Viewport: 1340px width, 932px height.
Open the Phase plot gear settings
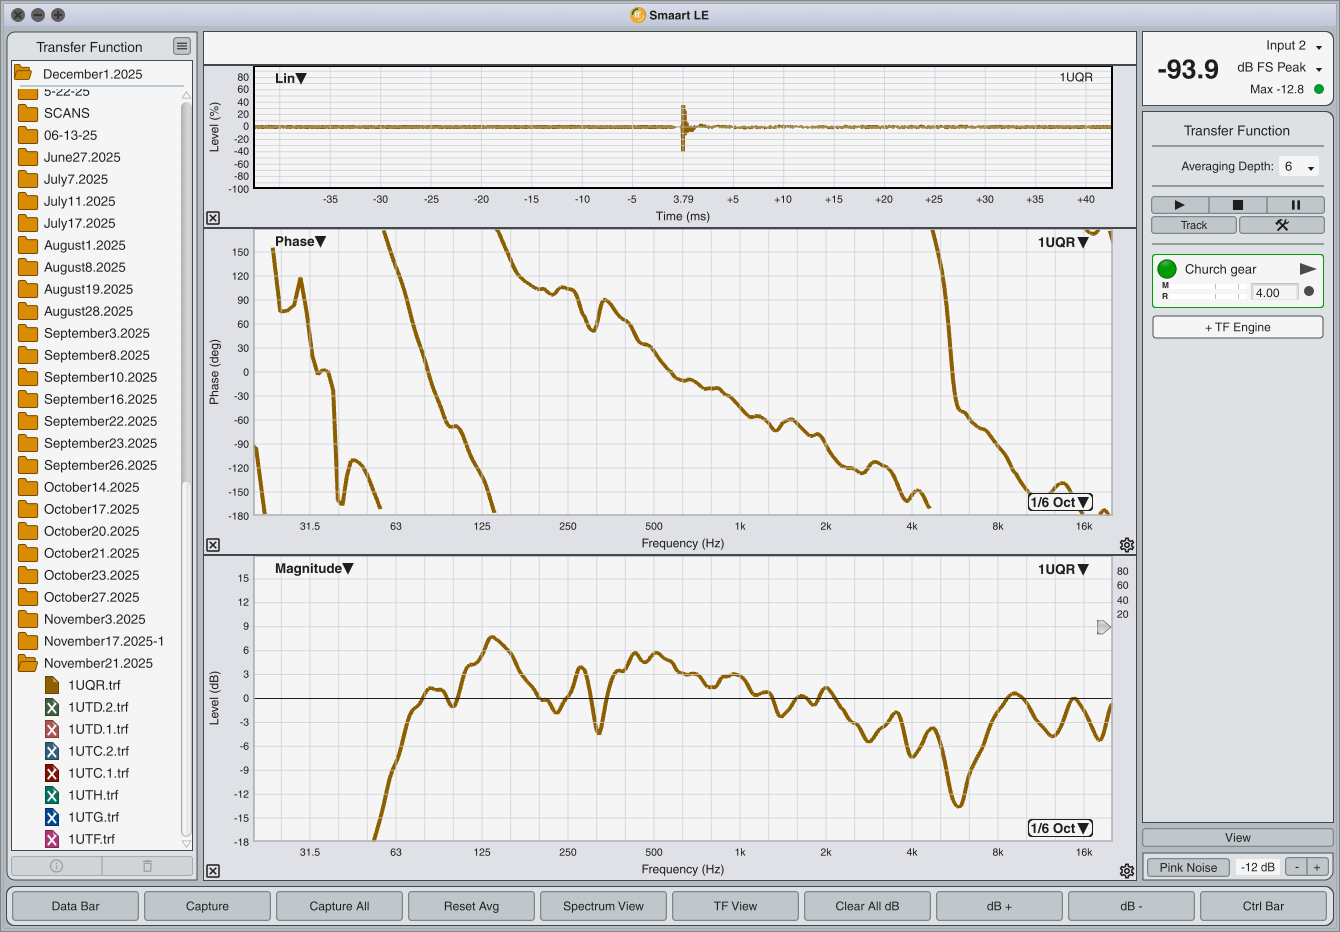click(x=1127, y=545)
